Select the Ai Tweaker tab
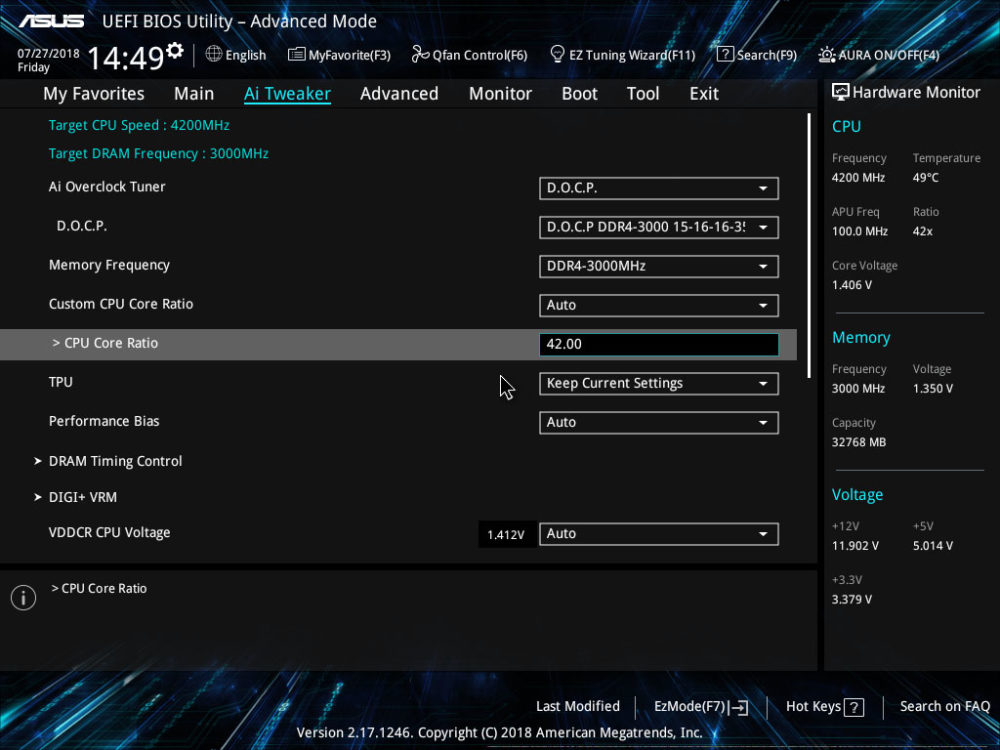The image size is (1000, 750). [x=287, y=94]
